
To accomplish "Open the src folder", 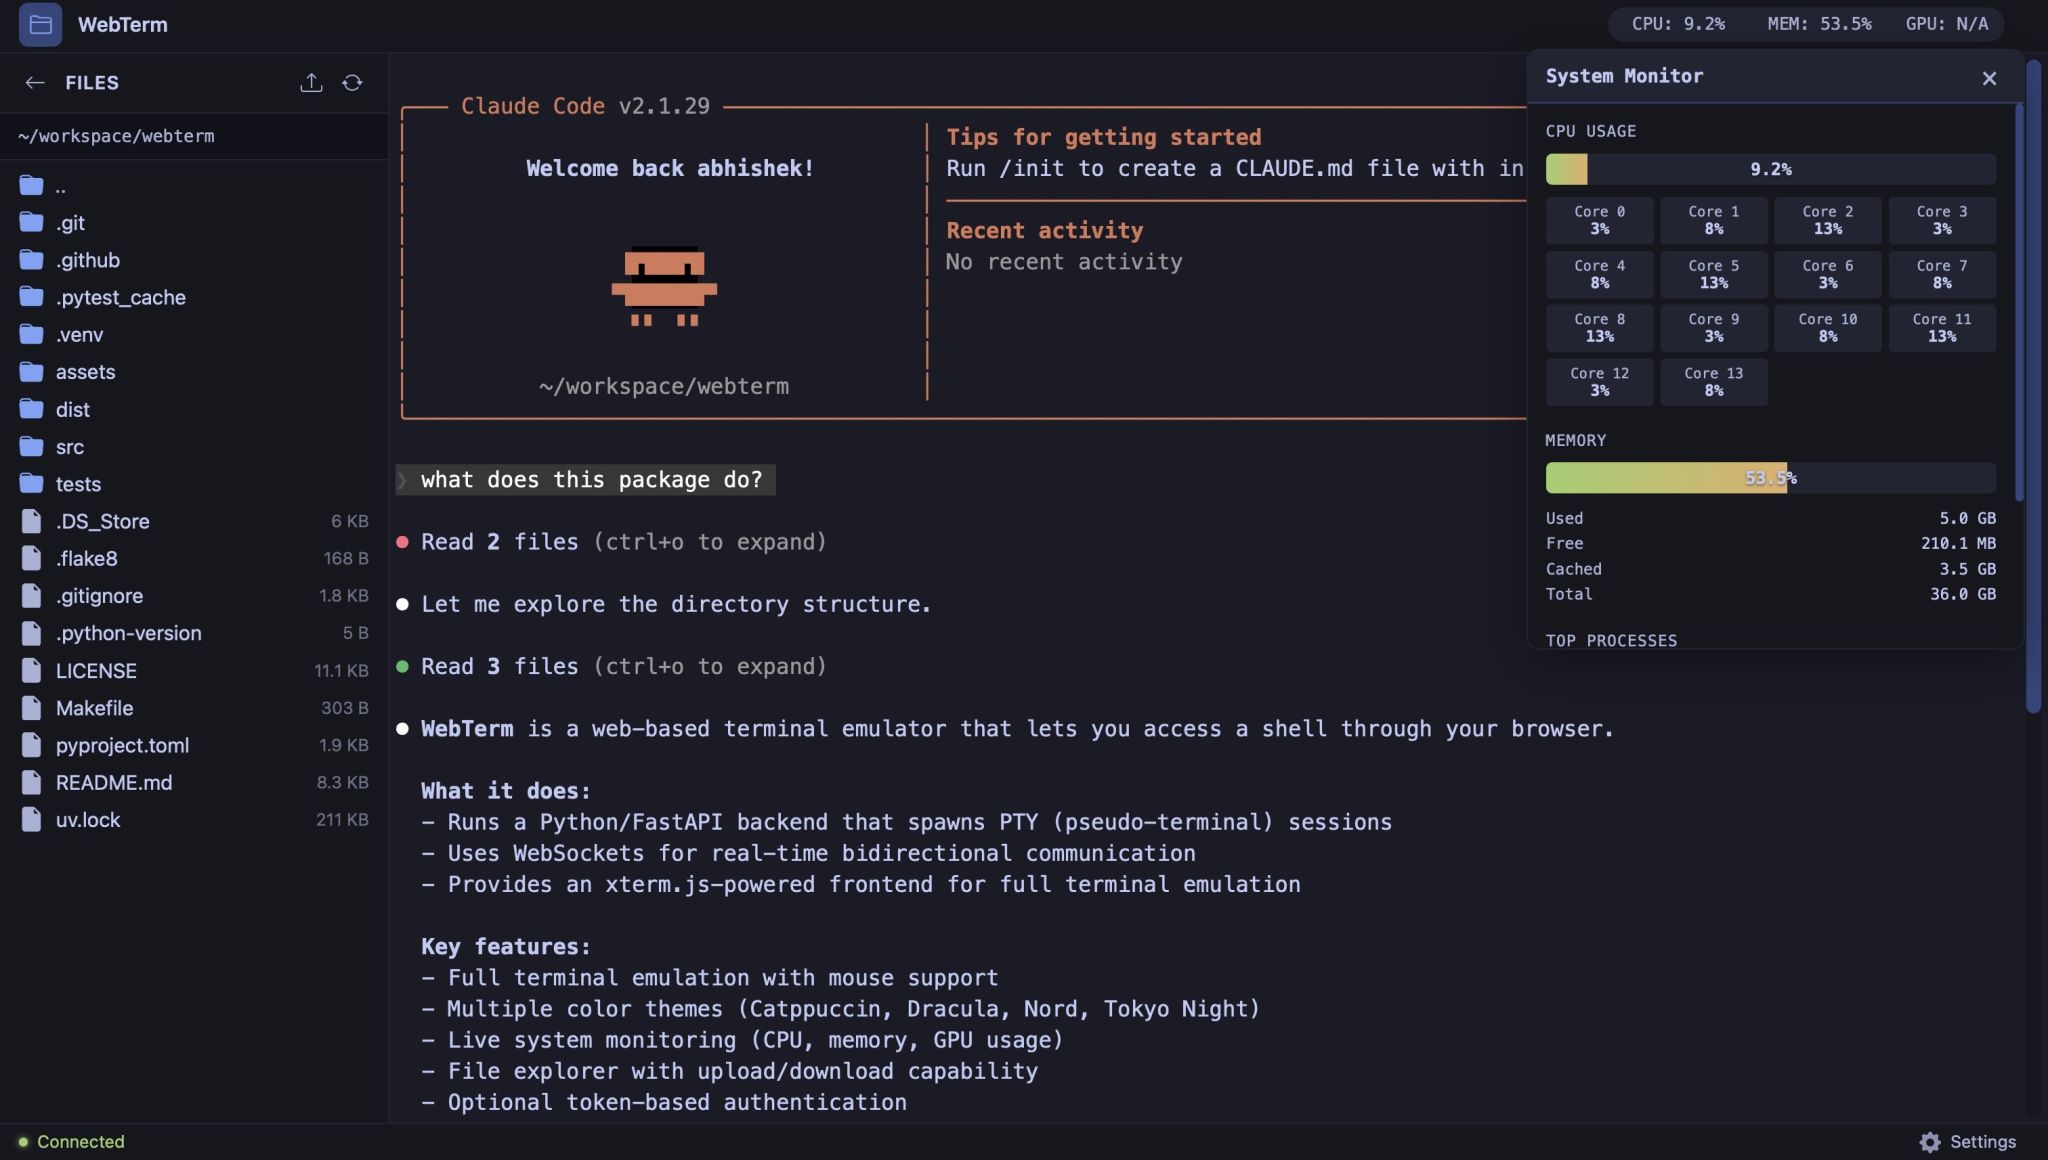I will point(194,447).
